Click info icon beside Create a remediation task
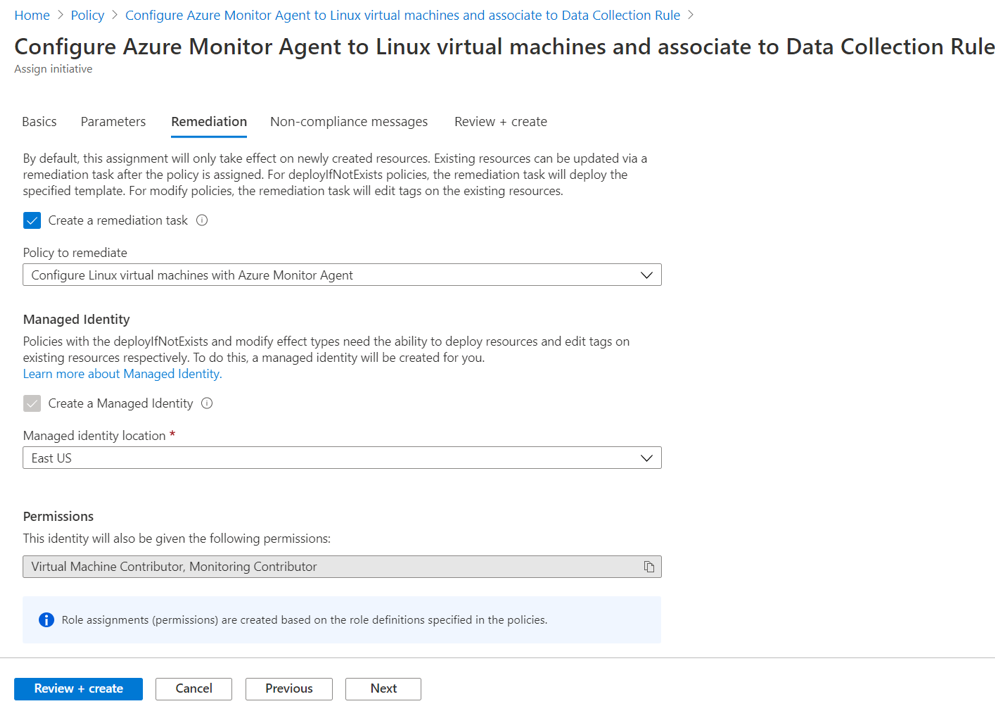This screenshot has height=715, width=1002. (x=202, y=220)
